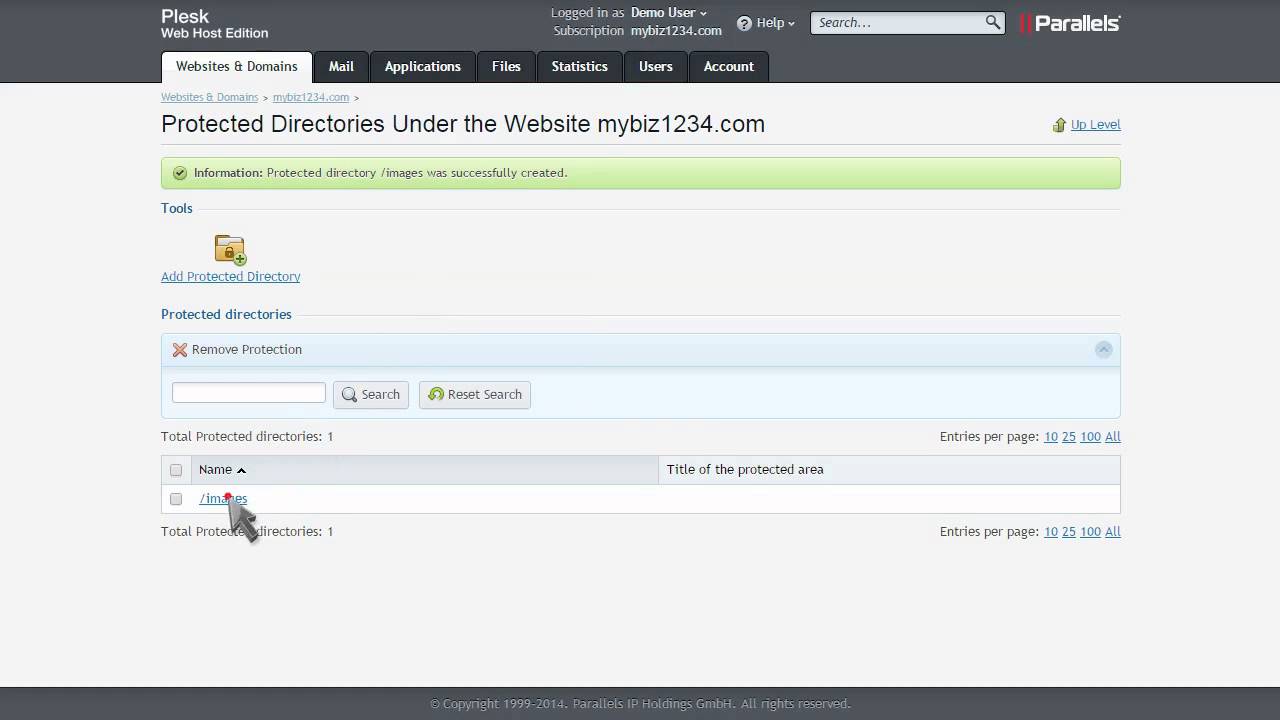The width and height of the screenshot is (1280, 720).
Task: View the Statistics tab
Action: coord(580,67)
